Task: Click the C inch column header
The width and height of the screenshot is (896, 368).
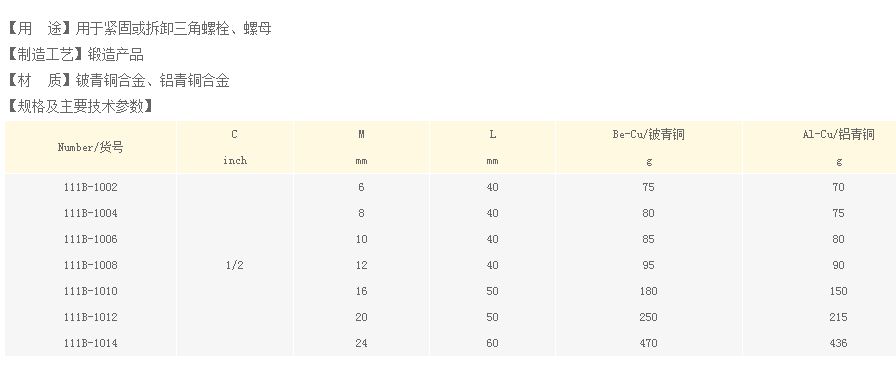Action: coord(235,147)
